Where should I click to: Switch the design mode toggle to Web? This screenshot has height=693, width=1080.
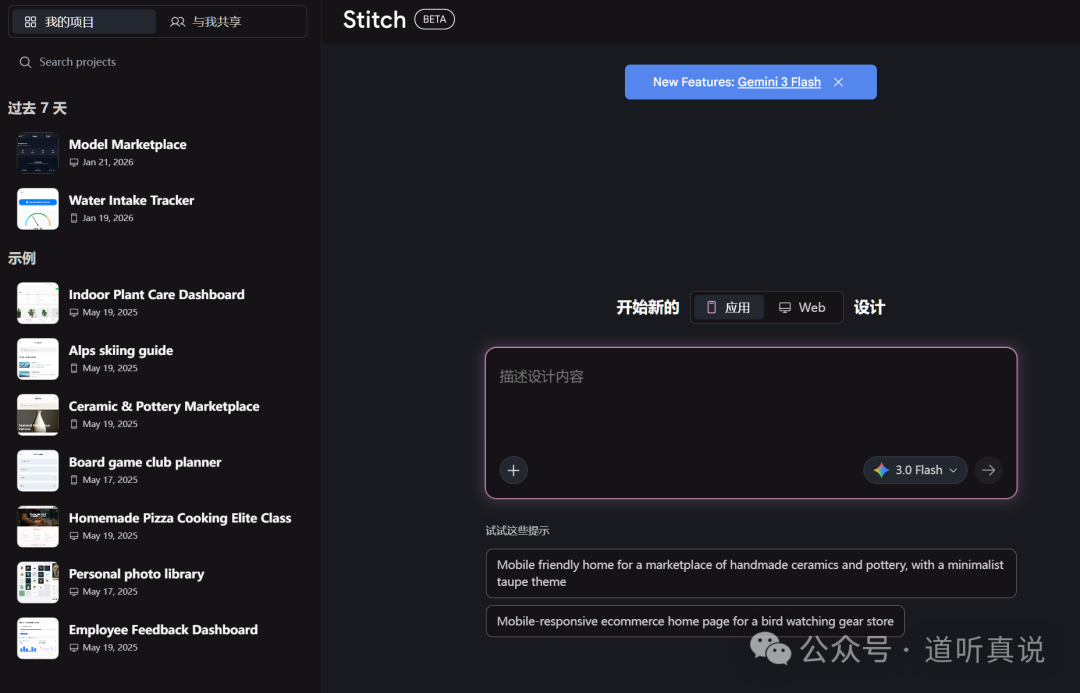803,307
